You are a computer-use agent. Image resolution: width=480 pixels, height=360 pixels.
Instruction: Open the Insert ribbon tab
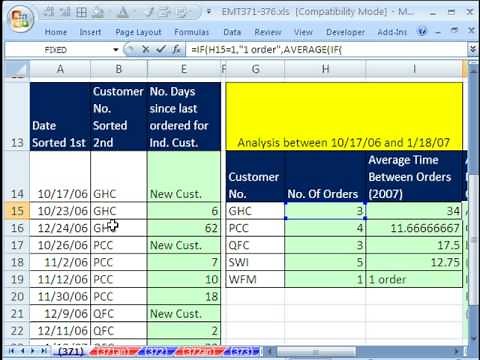click(90, 32)
